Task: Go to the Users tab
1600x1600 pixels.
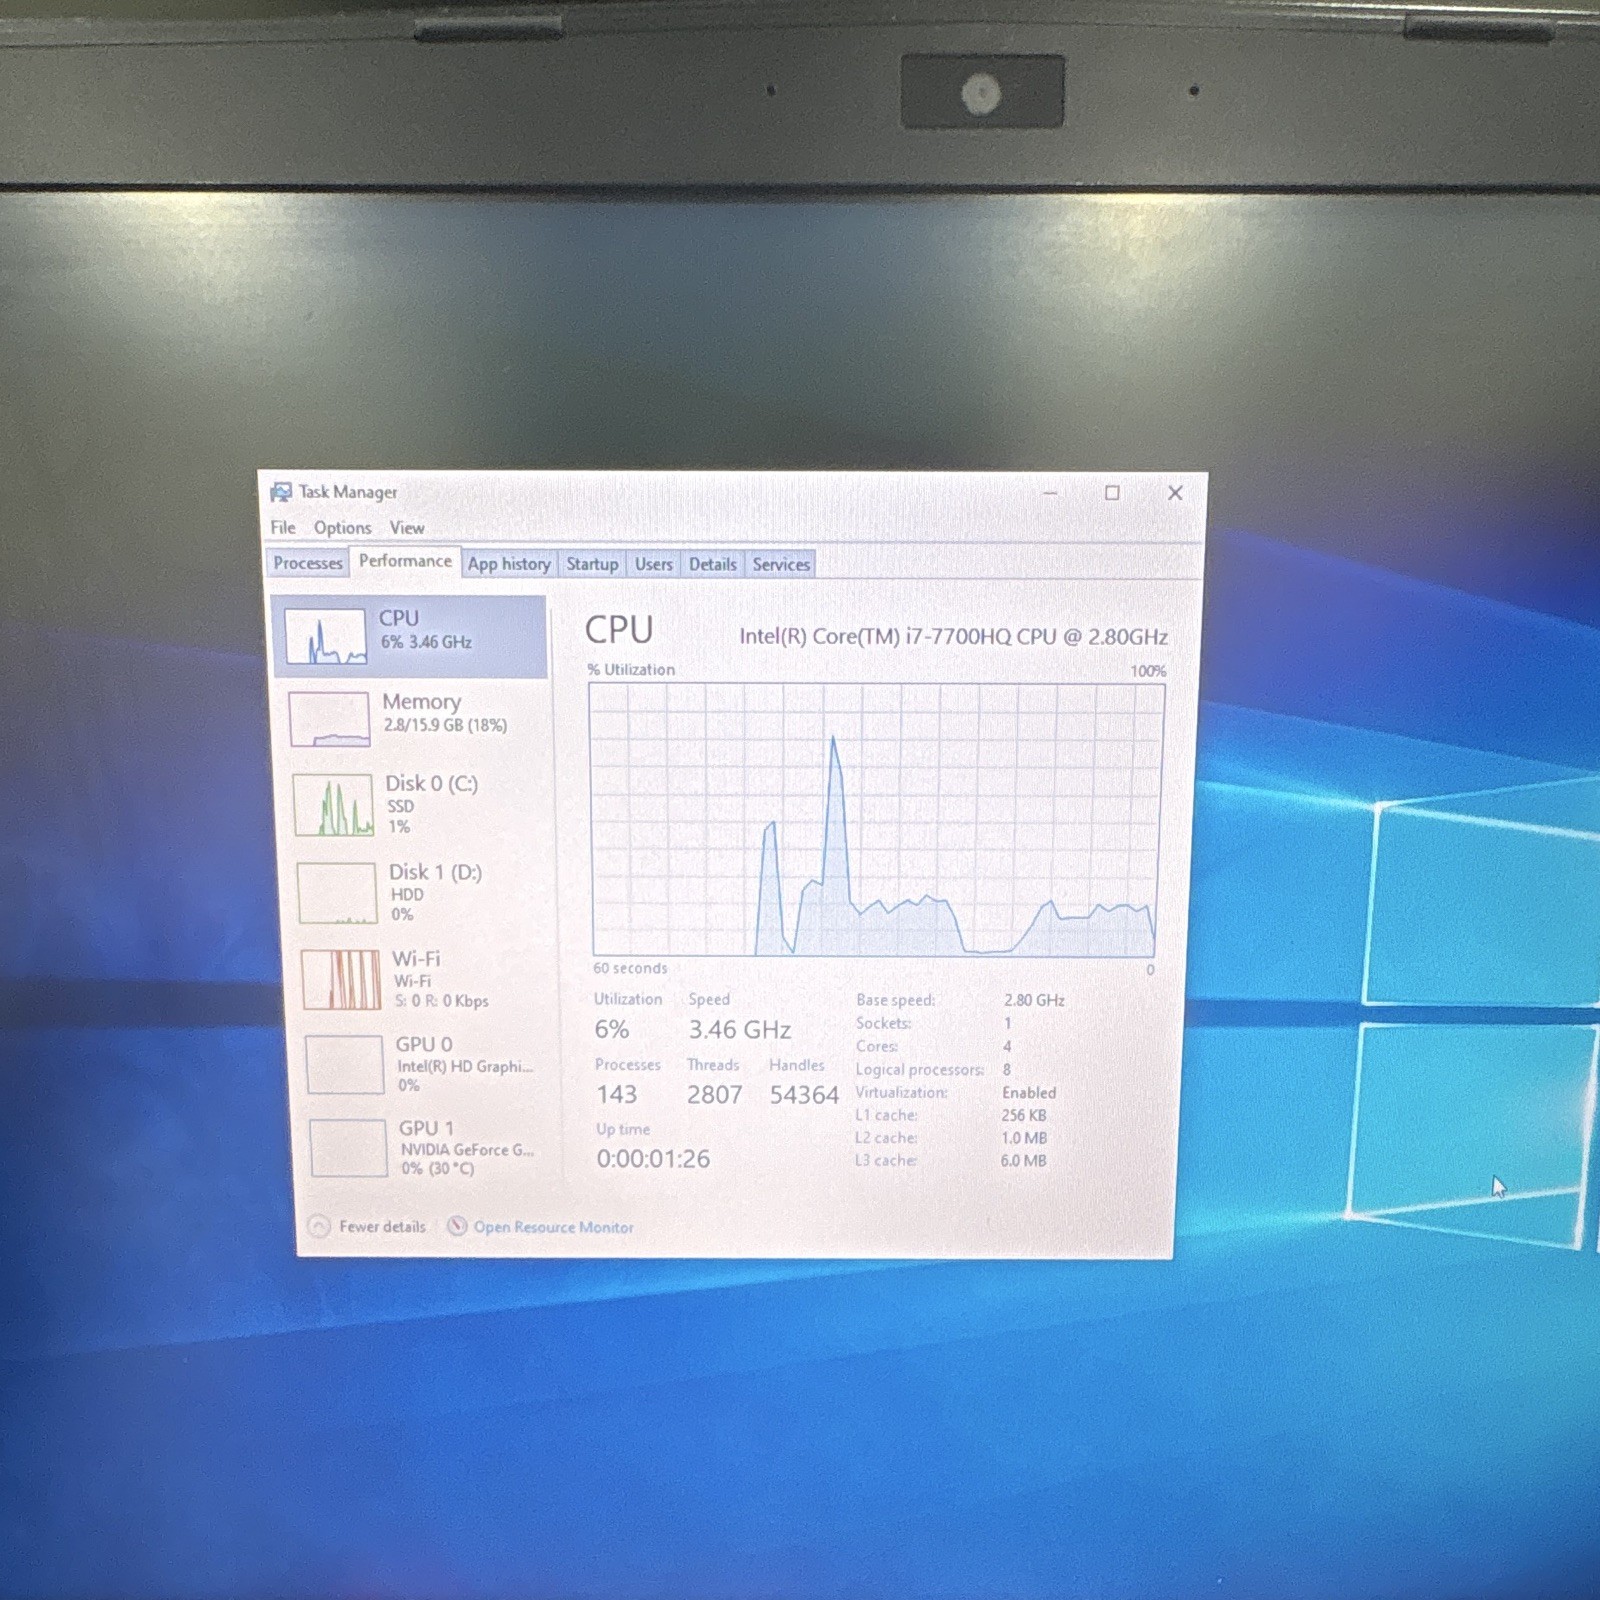Action: tap(654, 564)
